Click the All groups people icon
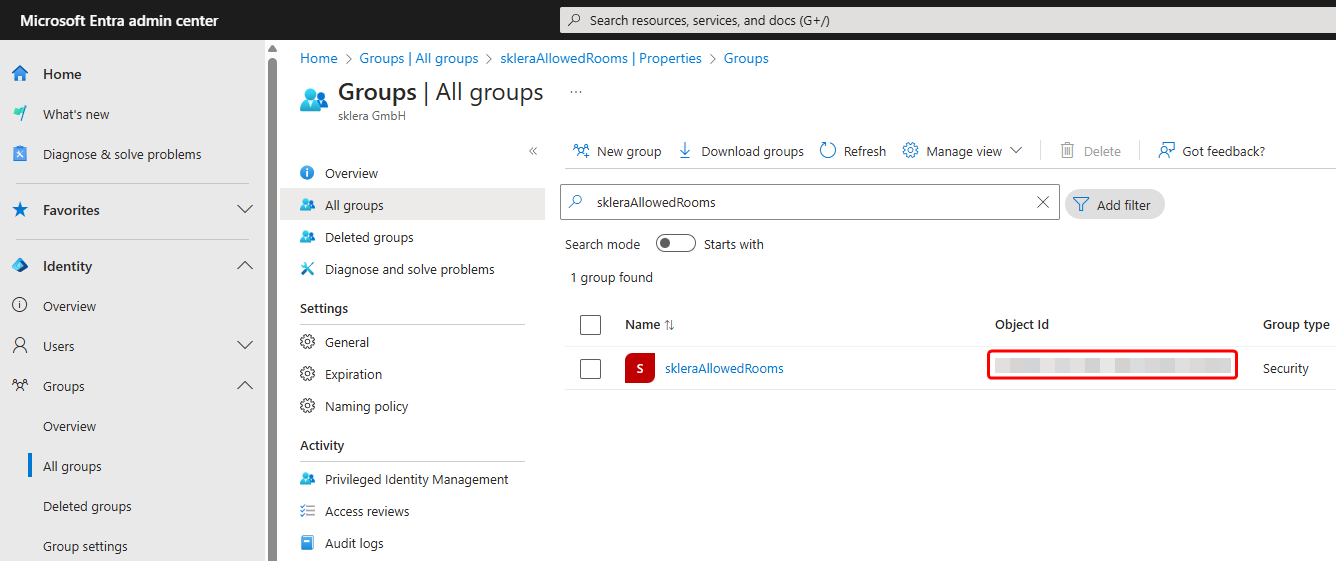 [x=308, y=205]
